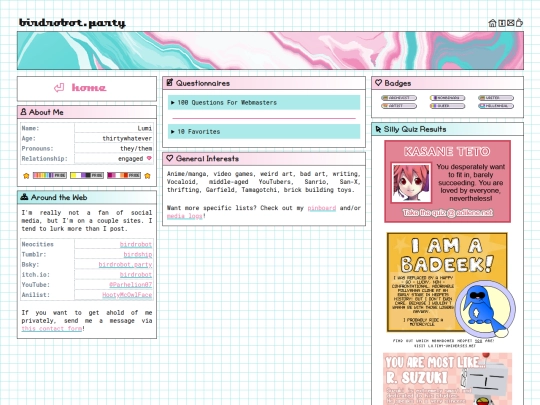Click 'Take the quiz @ adikoe.net' link
The image size is (540, 405).
(x=447, y=213)
